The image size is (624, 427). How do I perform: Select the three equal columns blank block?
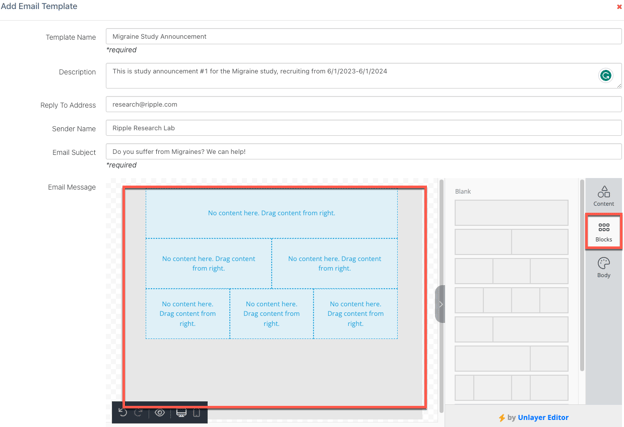click(511, 271)
